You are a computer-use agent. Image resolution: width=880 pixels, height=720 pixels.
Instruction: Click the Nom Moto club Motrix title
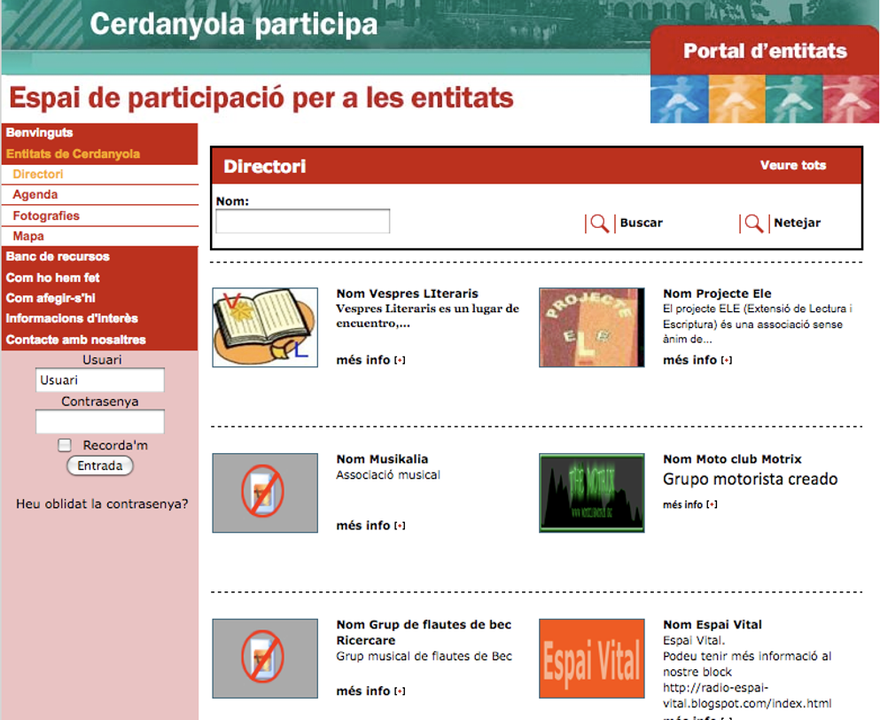tap(732, 459)
